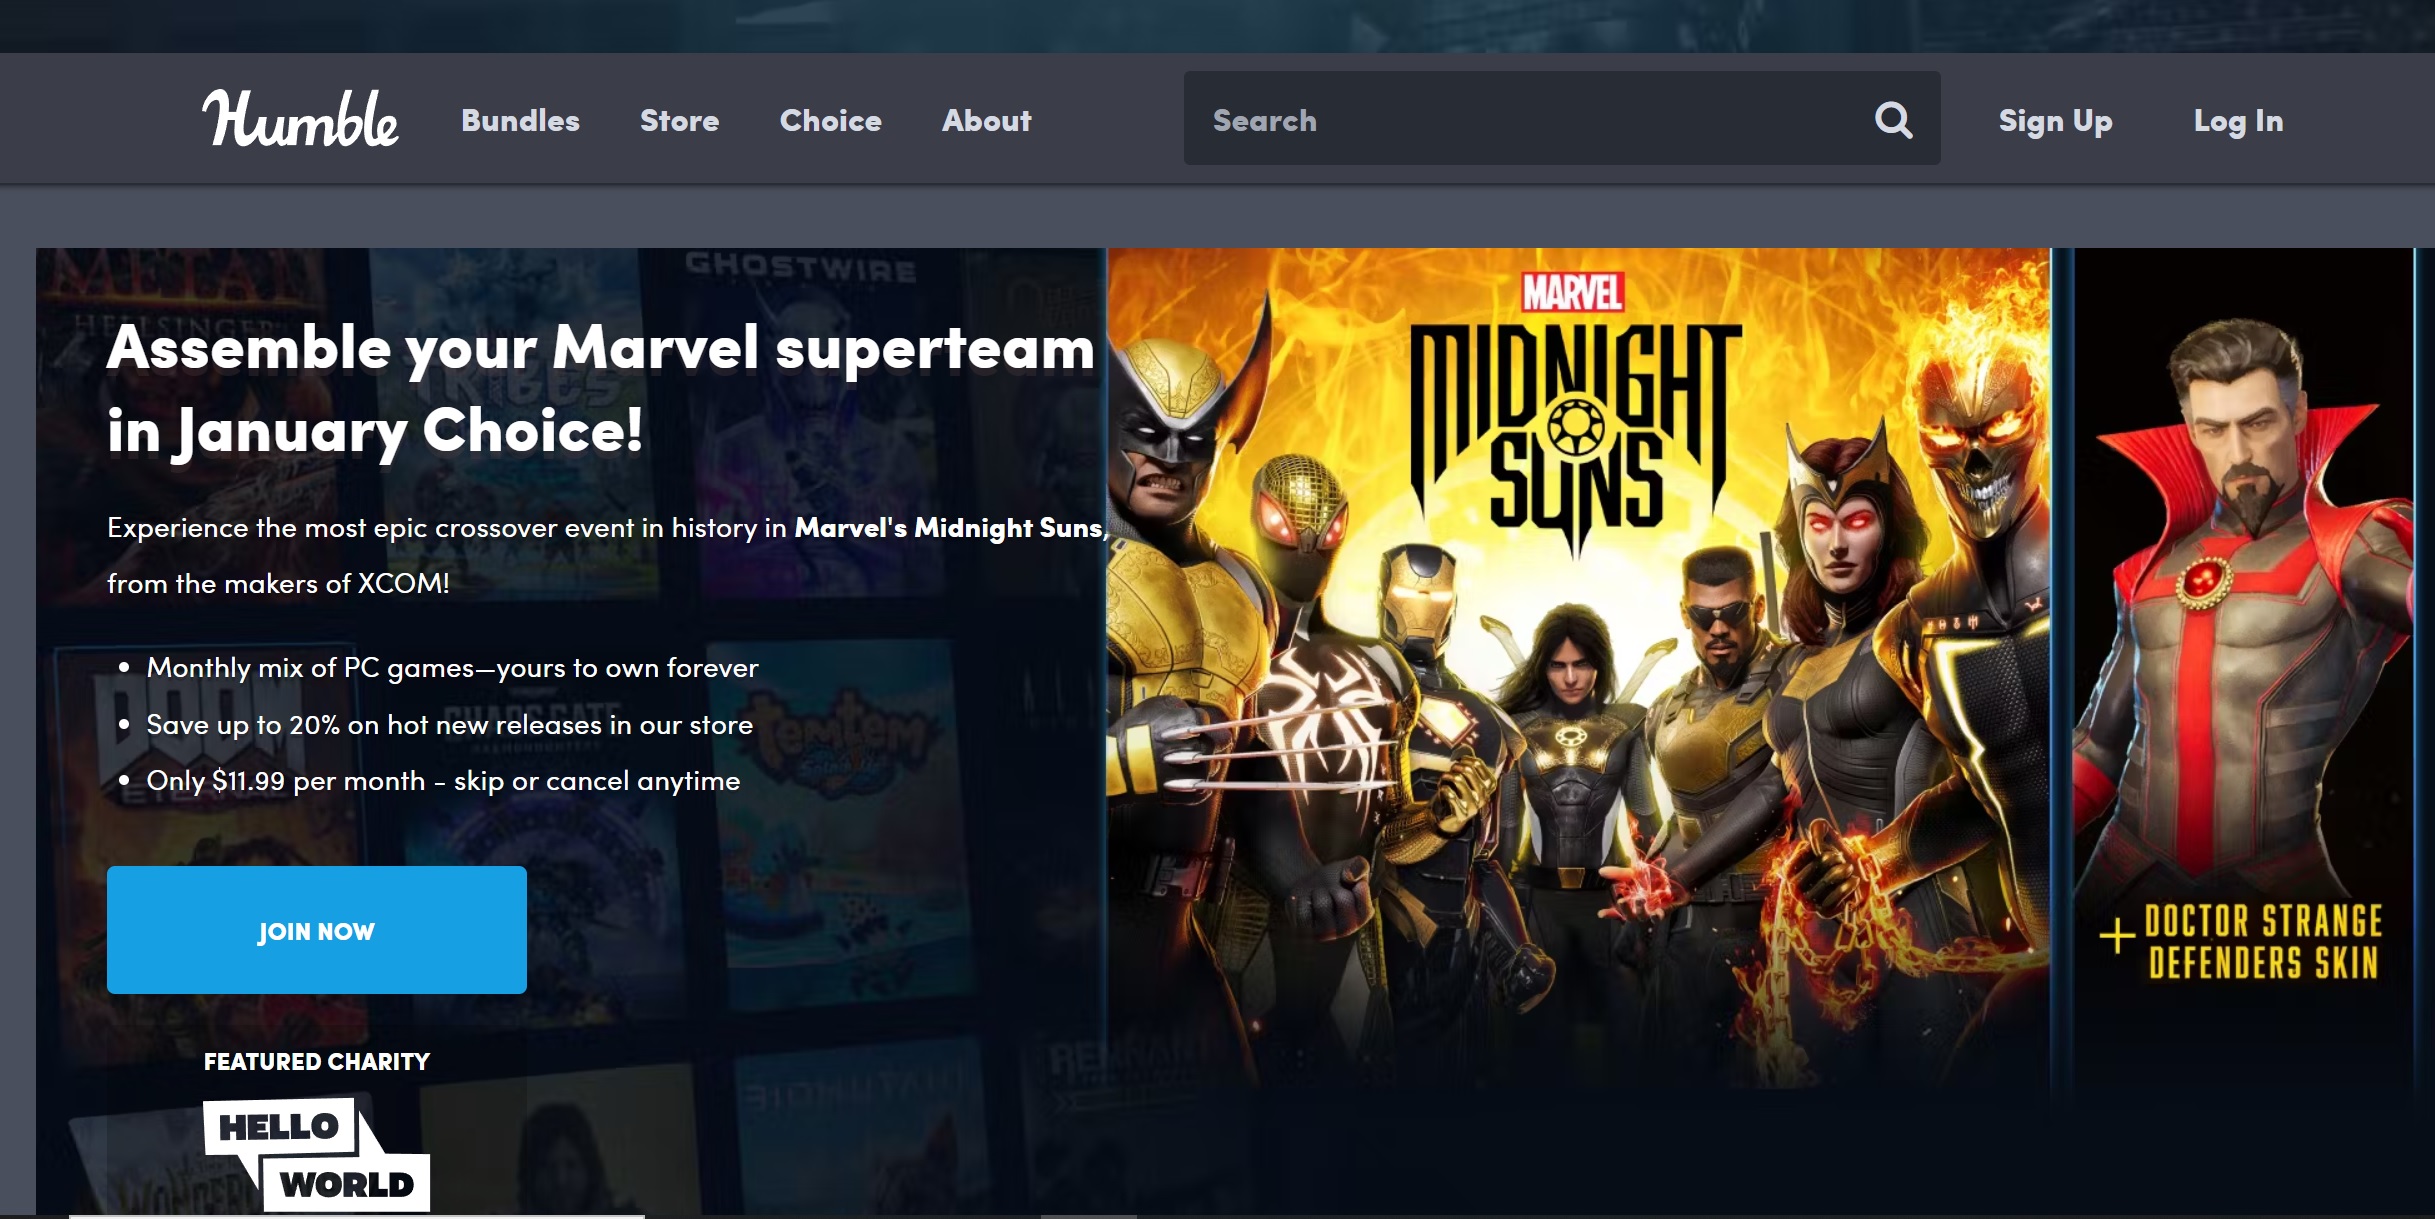This screenshot has width=2435, height=1219.
Task: Open the Bundles menu
Action: tap(520, 121)
